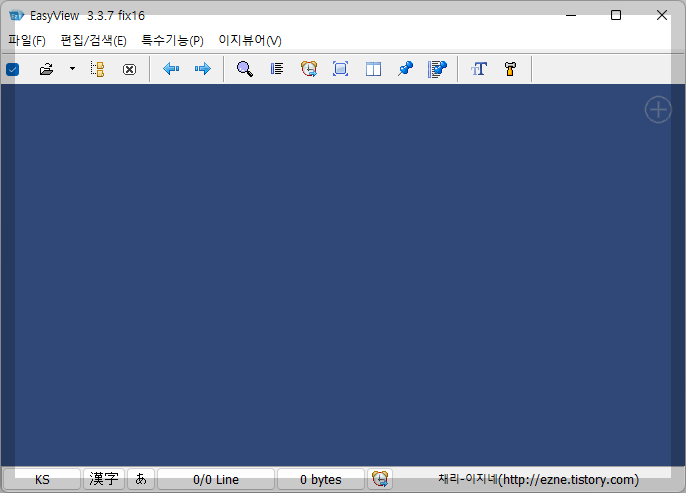Click the 漢字 status bar button
This screenshot has width=686, height=493.
click(104, 479)
